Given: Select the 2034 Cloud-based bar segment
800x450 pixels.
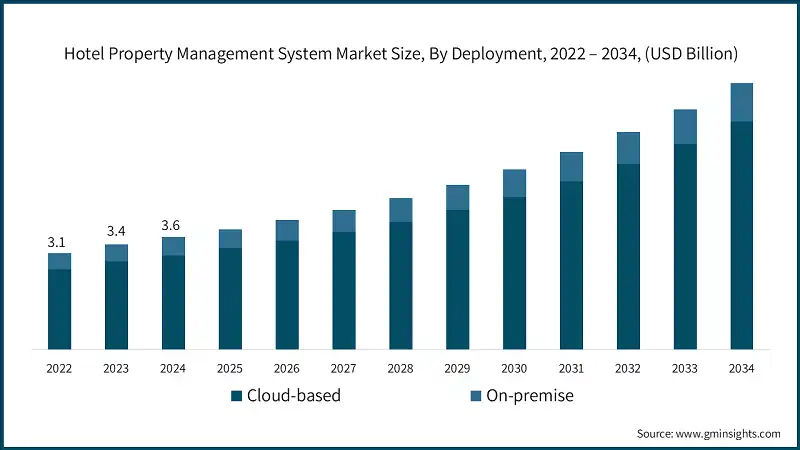Looking at the screenshot, I should click(742, 236).
